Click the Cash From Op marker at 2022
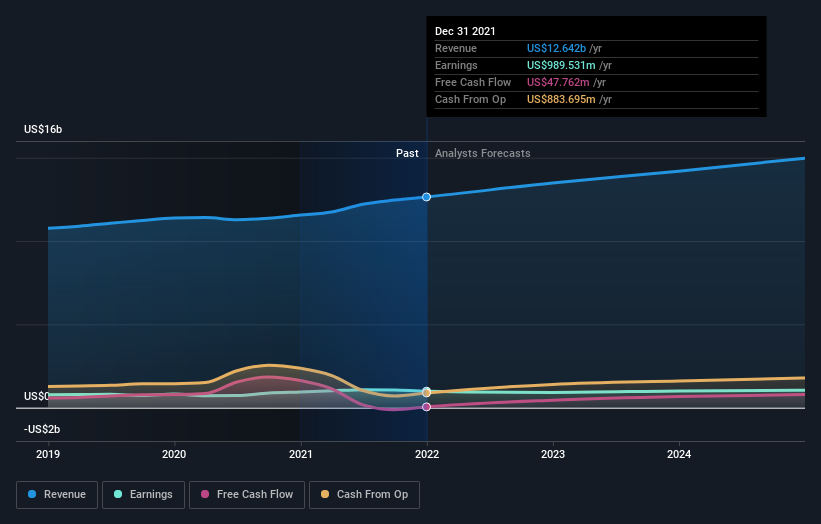Image resolution: width=821 pixels, height=524 pixels. [x=427, y=393]
